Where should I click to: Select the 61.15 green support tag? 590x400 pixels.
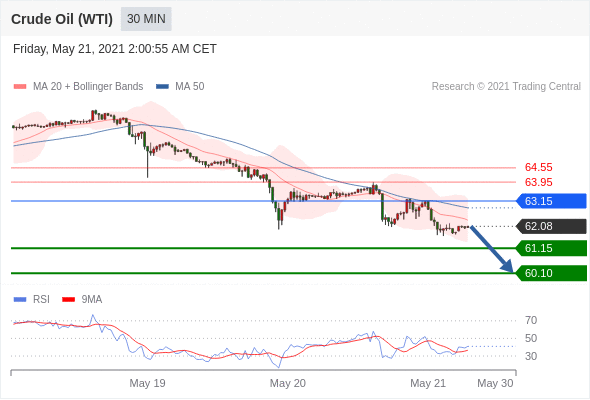tap(551, 248)
